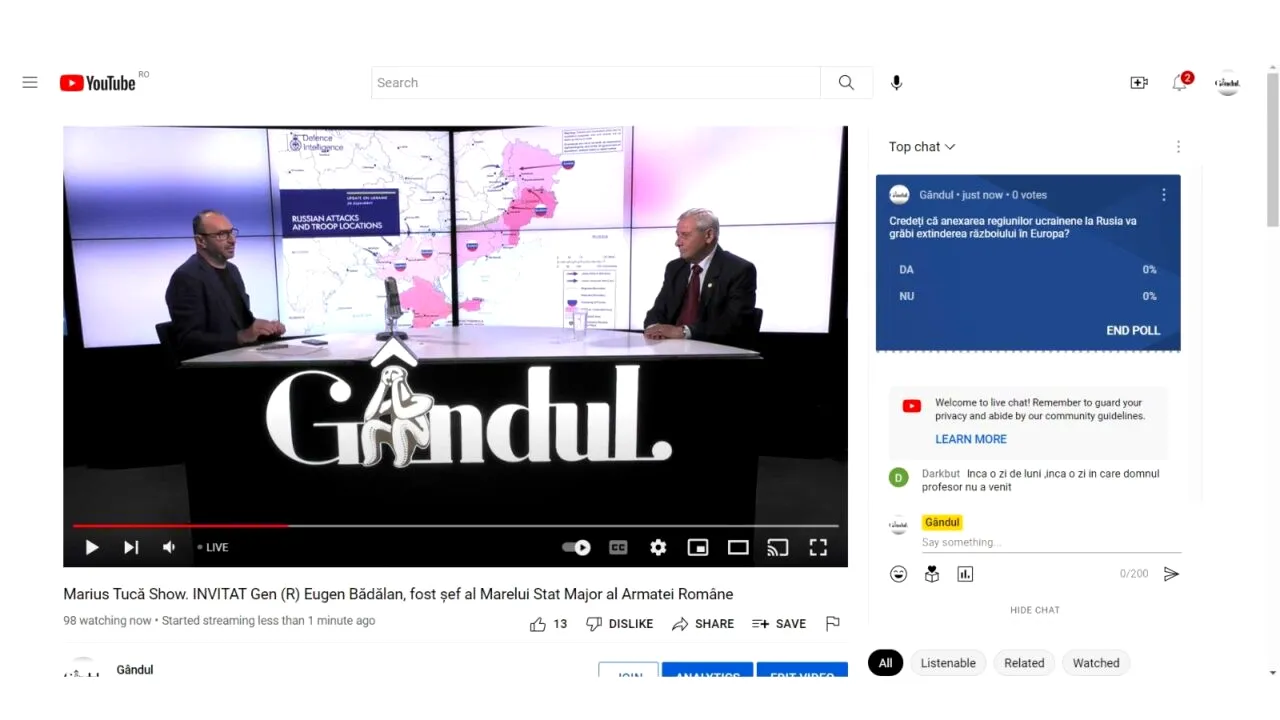Select the Listenable filter chip
Image resolution: width=1280 pixels, height=720 pixels.
948,663
